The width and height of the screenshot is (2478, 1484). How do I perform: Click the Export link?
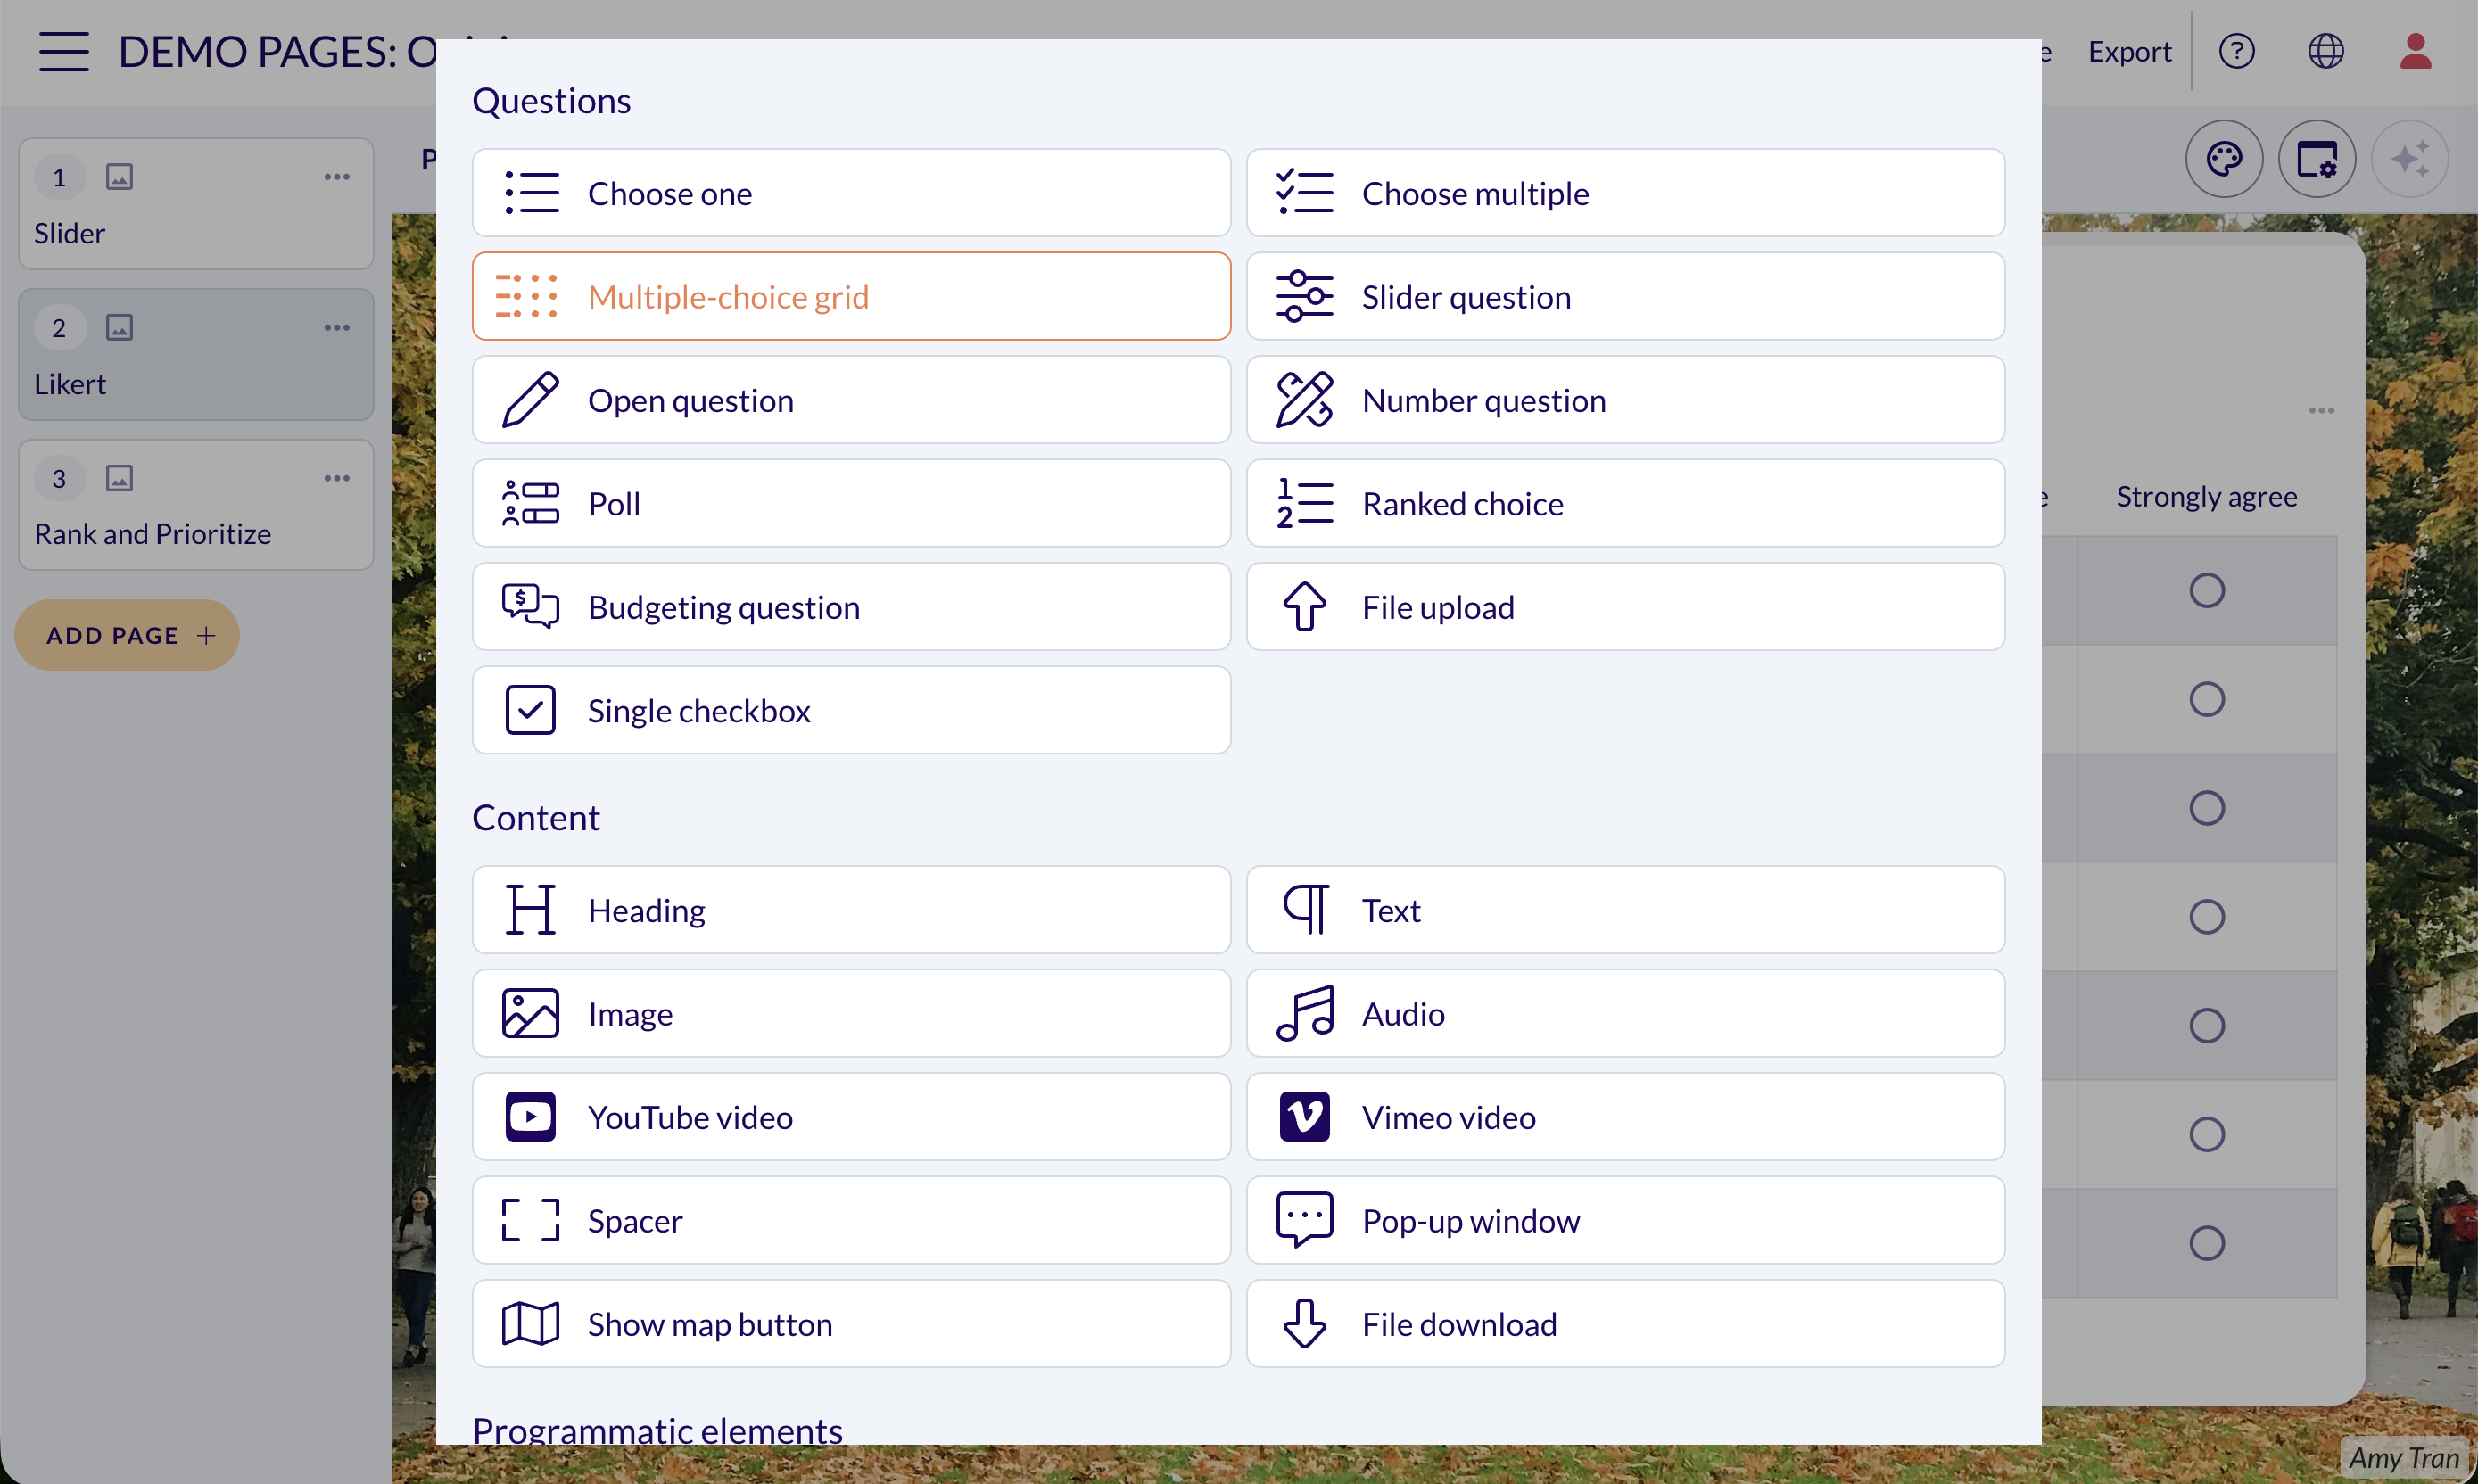click(2129, 51)
